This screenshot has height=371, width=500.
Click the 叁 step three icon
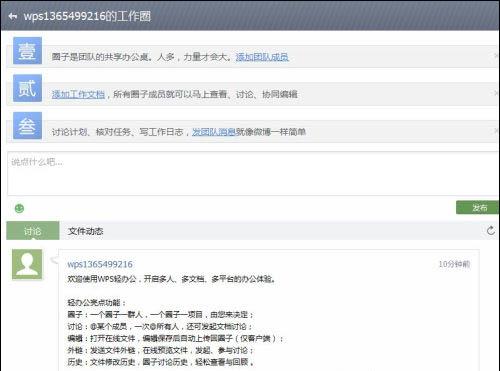click(x=27, y=126)
